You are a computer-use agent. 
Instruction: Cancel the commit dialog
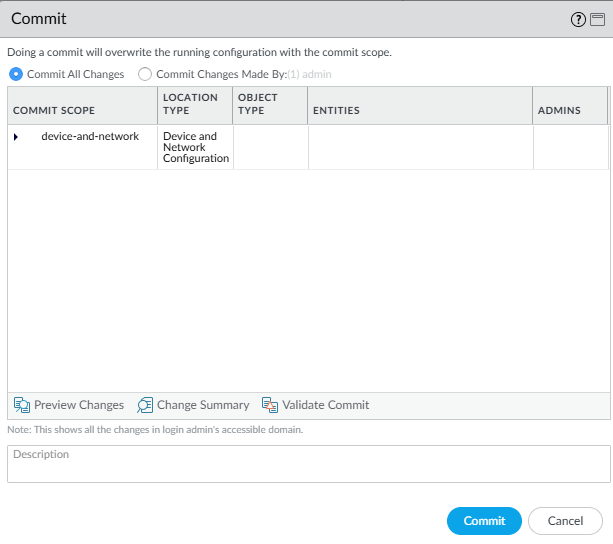coord(565,521)
